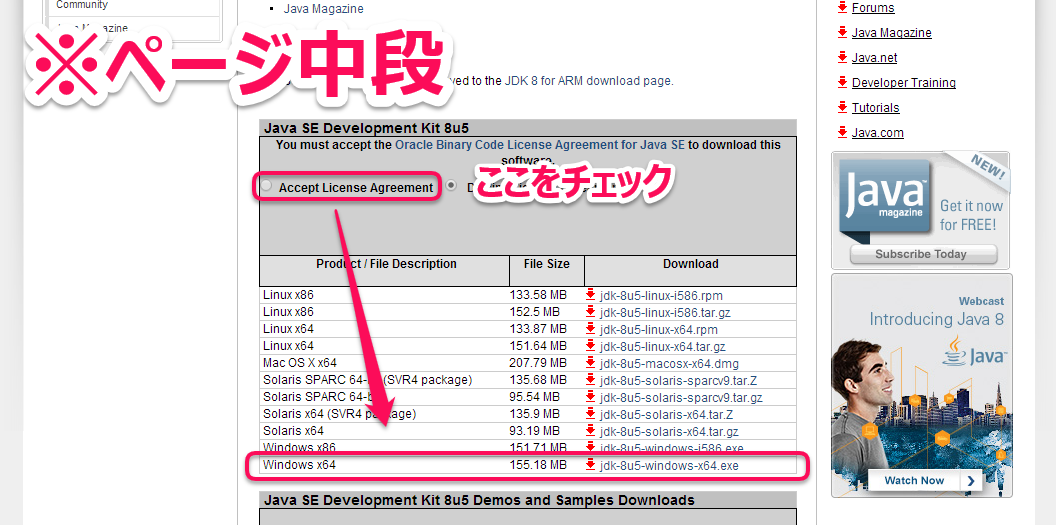Download jdk-8u5-solaris-sparcv9.tar.gz
This screenshot has height=525, width=1056.
680,398
